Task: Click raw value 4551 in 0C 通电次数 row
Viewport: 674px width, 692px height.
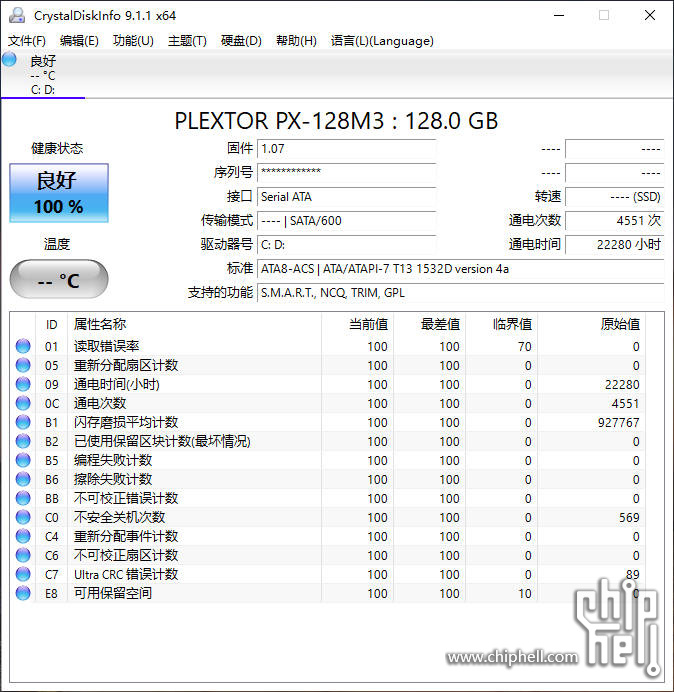Action: coord(625,403)
